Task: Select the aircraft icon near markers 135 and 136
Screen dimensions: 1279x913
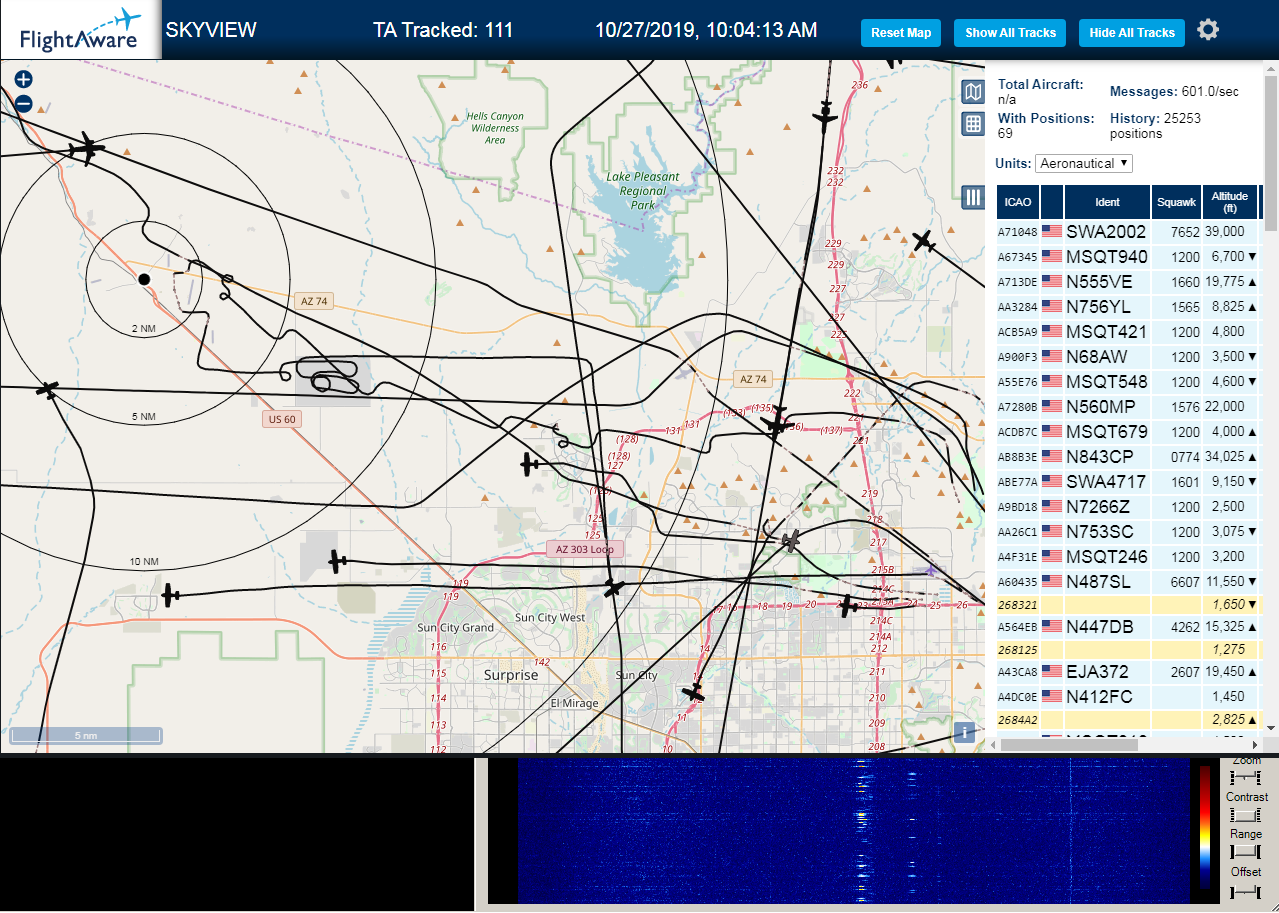Action: click(776, 424)
